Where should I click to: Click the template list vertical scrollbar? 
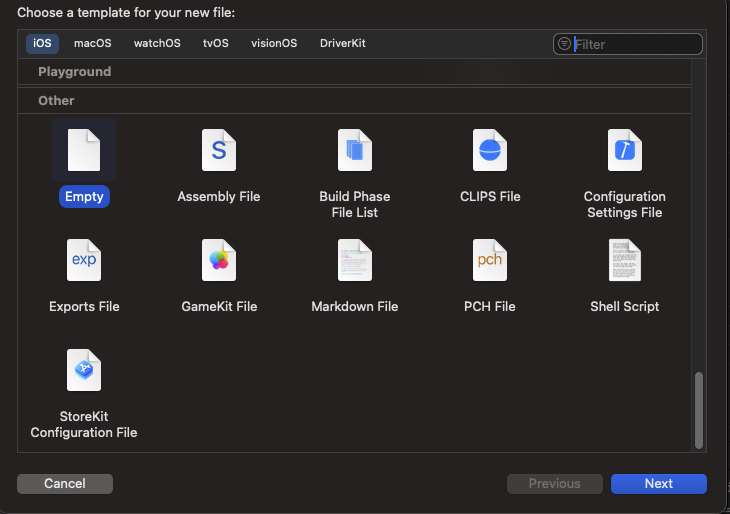[x=698, y=410]
